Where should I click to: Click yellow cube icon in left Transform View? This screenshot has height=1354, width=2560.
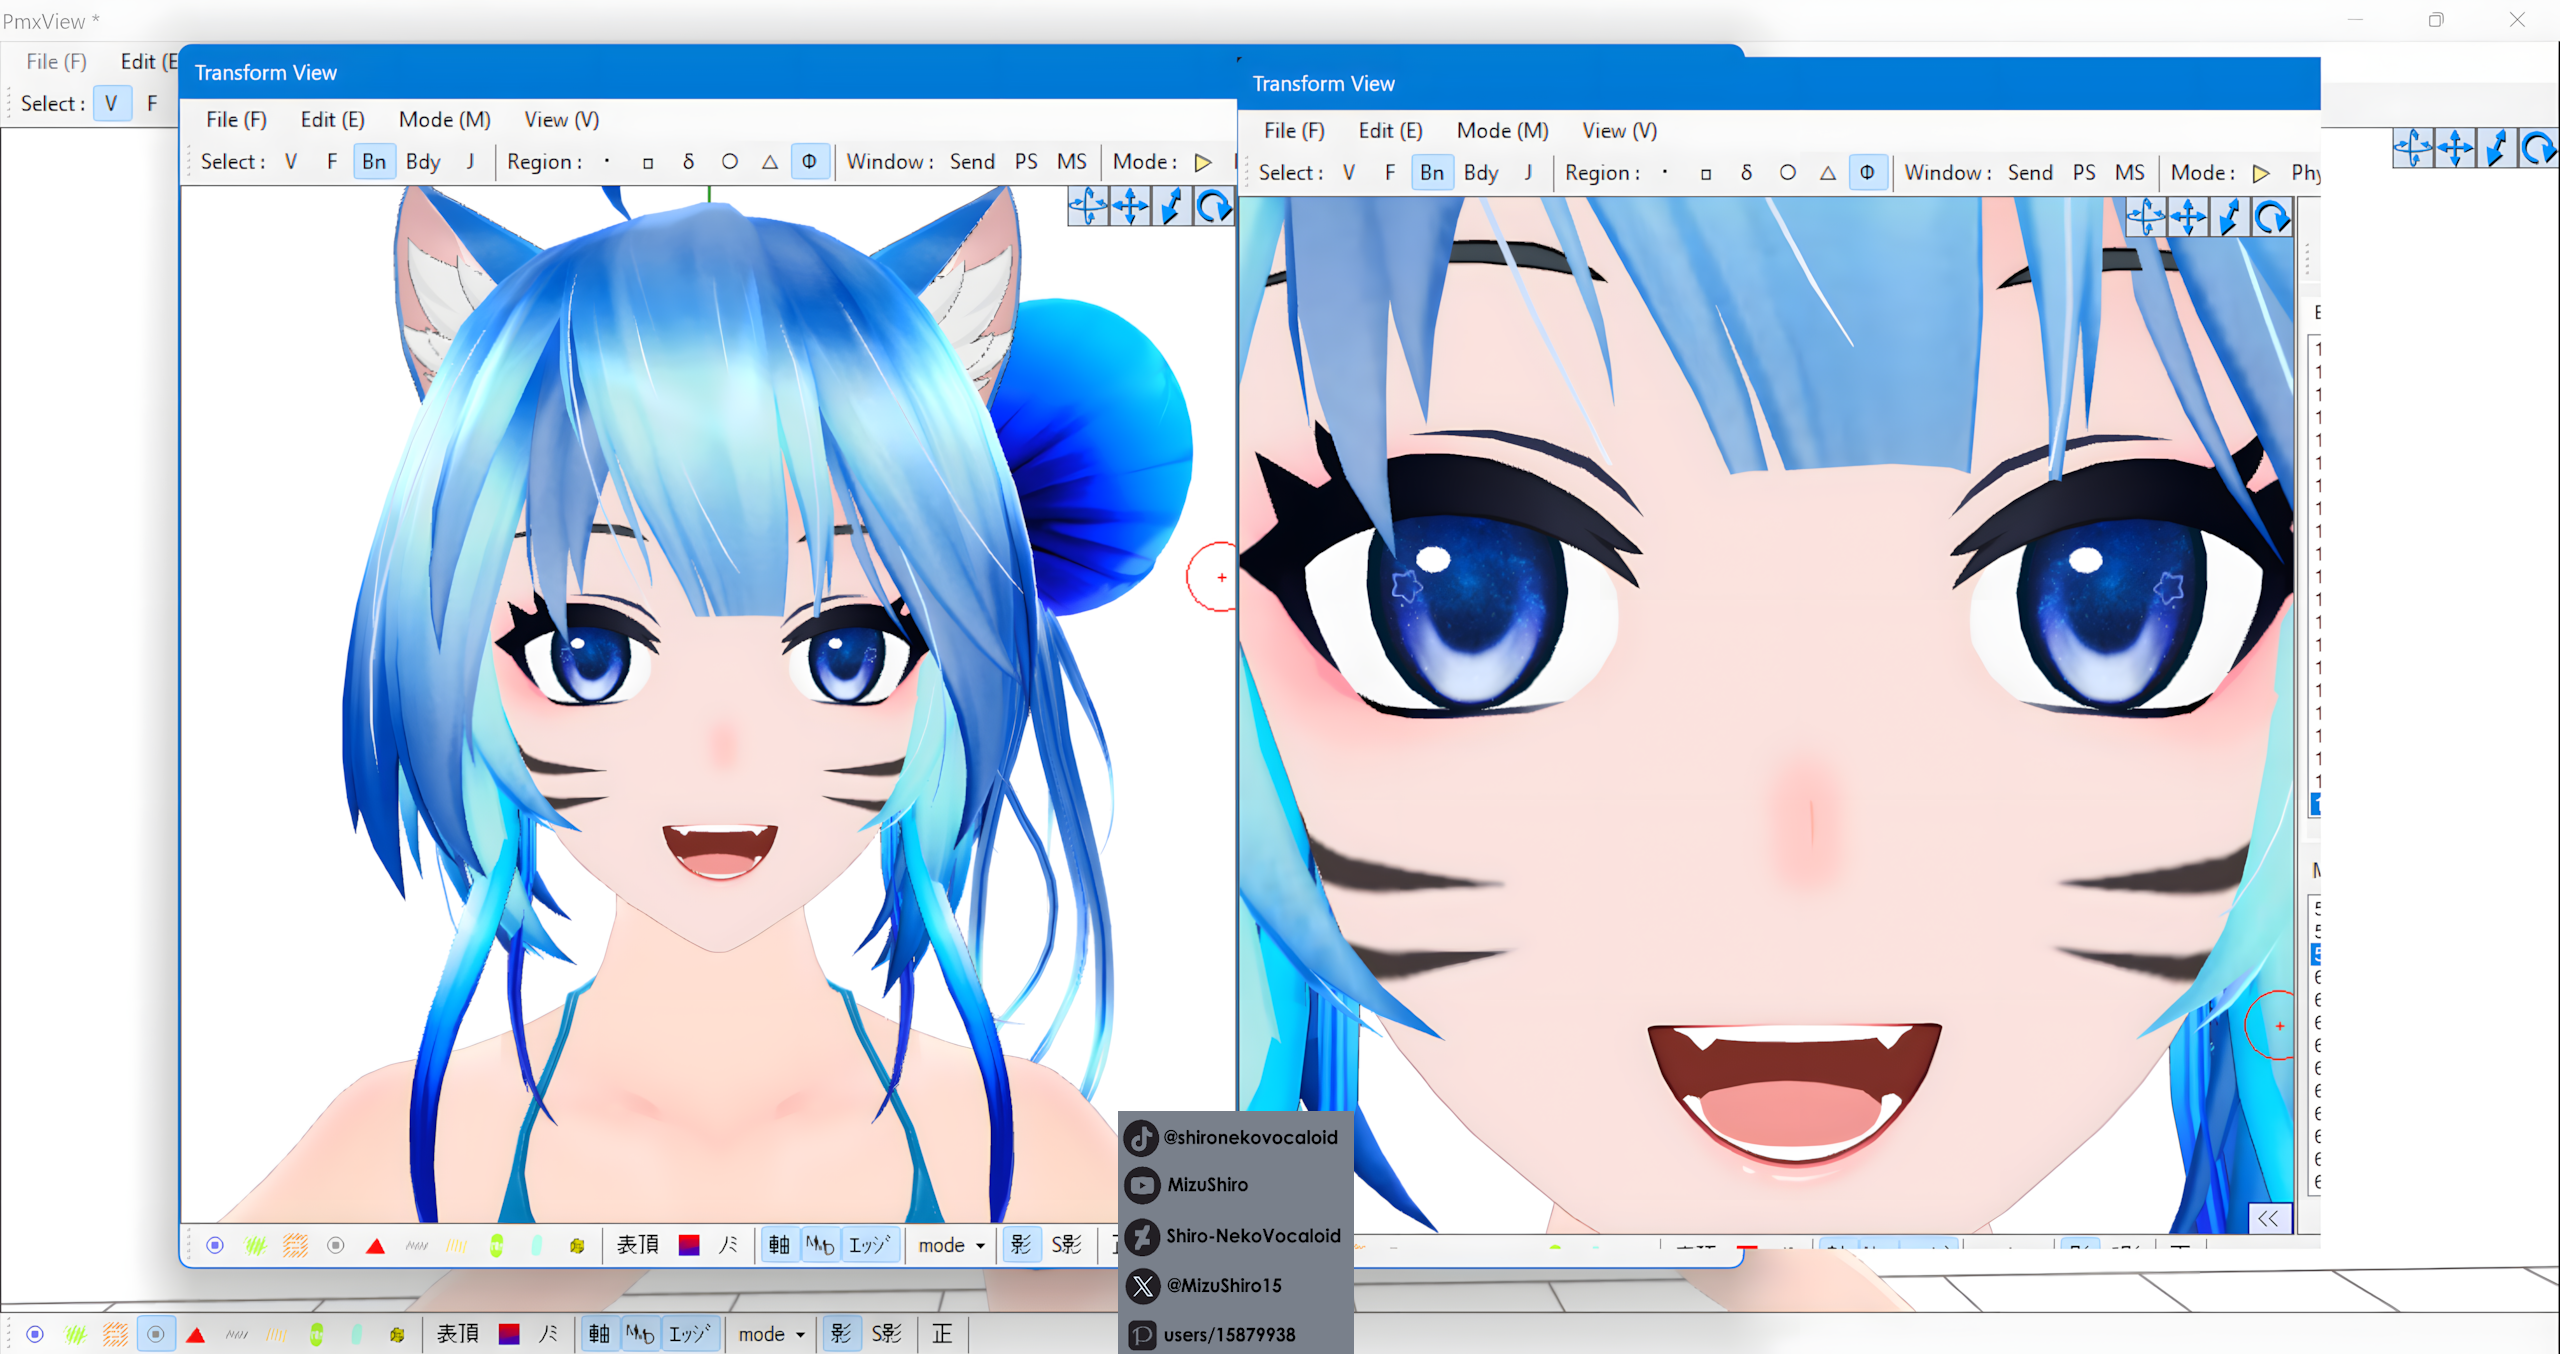point(577,1246)
